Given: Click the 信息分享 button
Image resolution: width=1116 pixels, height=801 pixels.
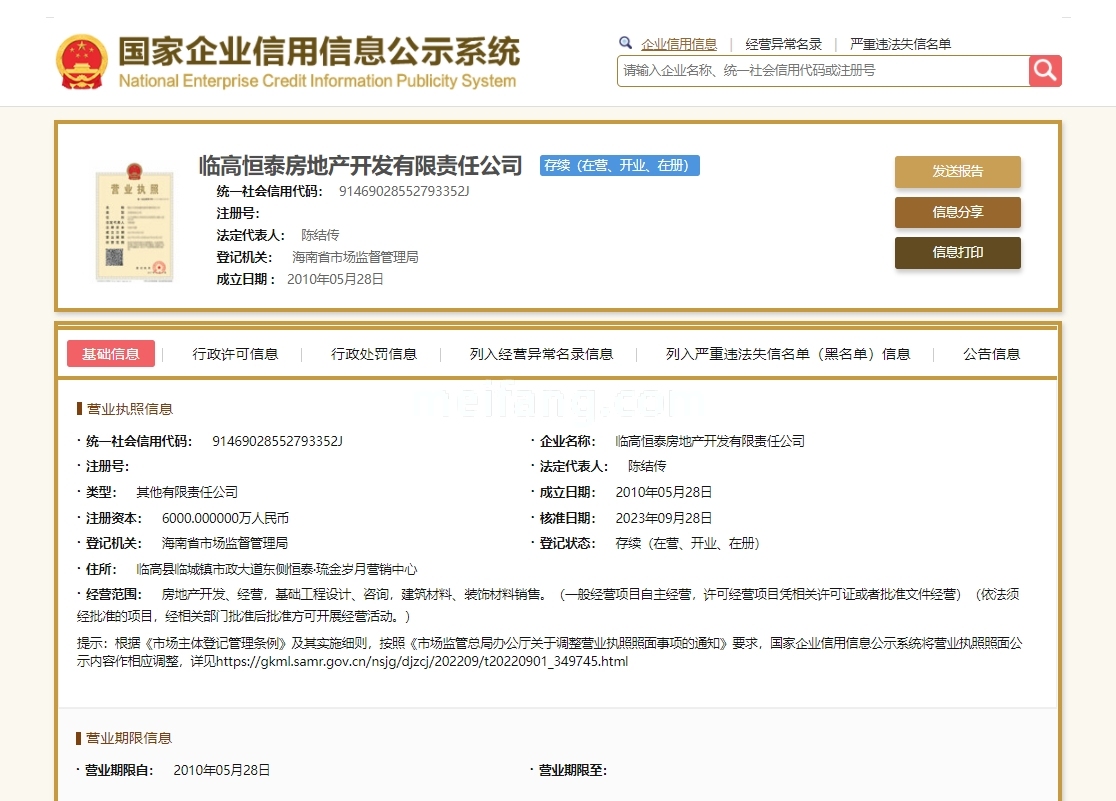Looking at the screenshot, I should [957, 212].
